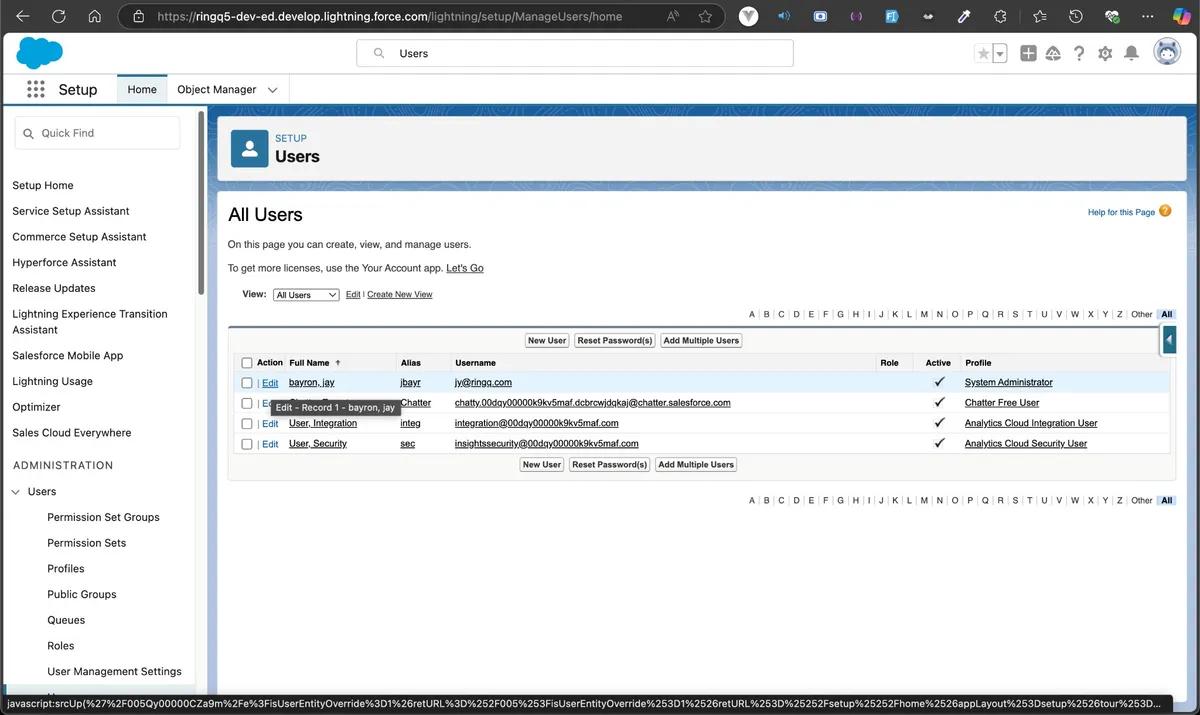This screenshot has width=1200, height=715.
Task: Click the Salesforce favorites star
Action: coord(983,53)
